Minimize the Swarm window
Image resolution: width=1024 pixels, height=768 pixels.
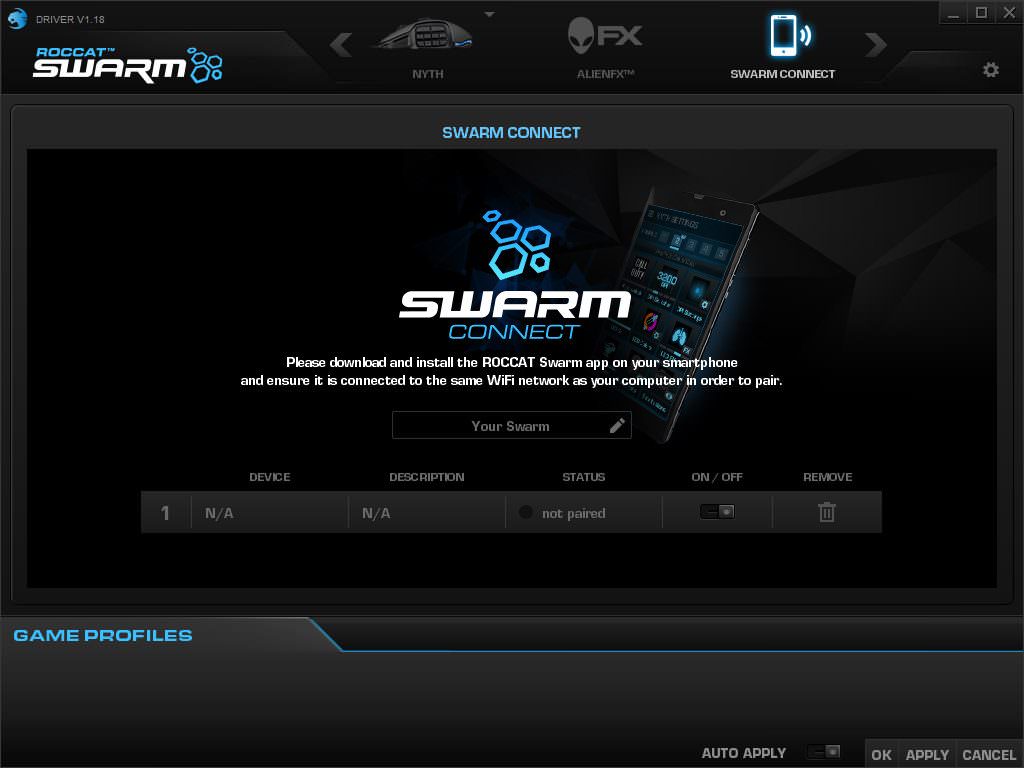(x=953, y=13)
